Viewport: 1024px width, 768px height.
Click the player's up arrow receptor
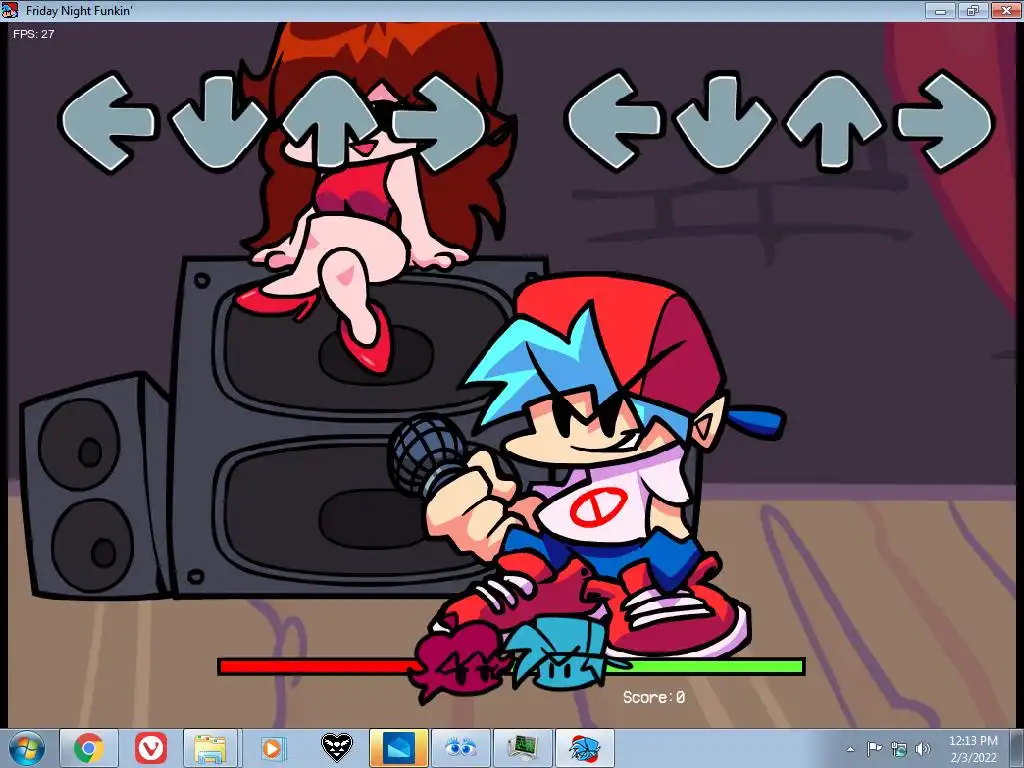point(835,121)
